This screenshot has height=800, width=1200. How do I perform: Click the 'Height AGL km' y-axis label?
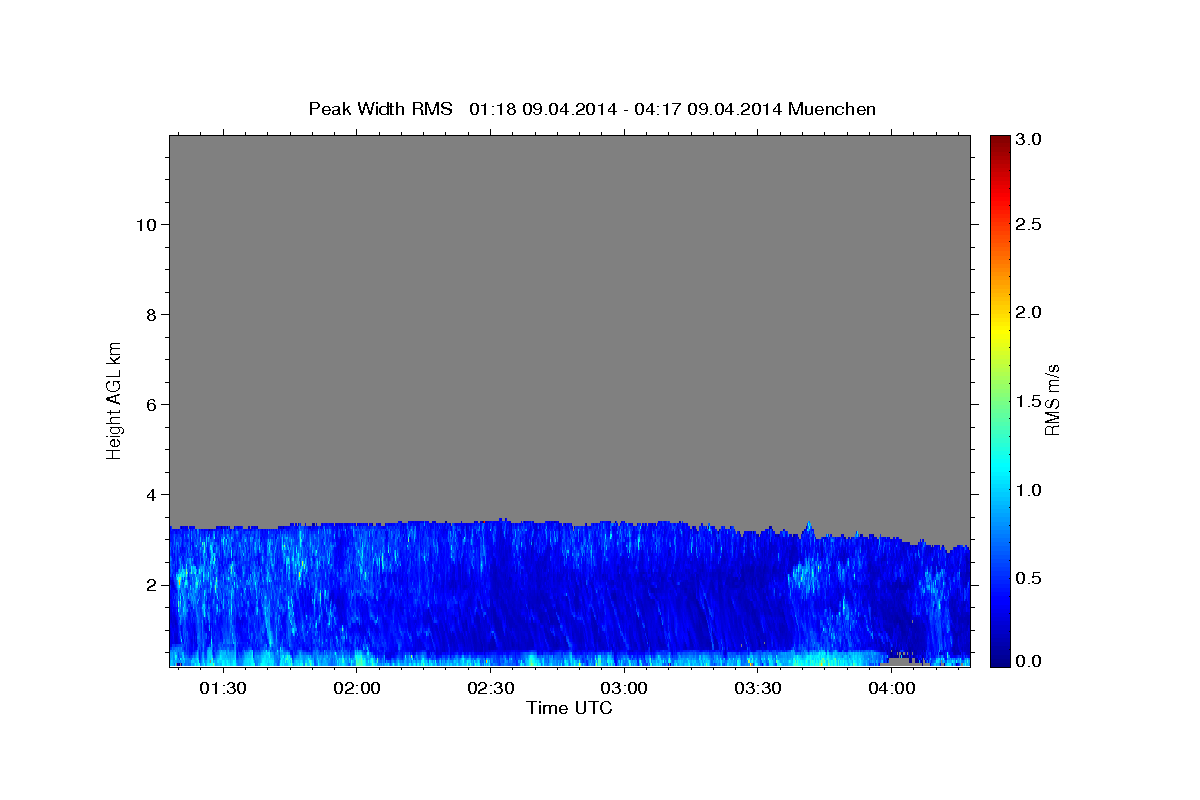[x=115, y=399]
